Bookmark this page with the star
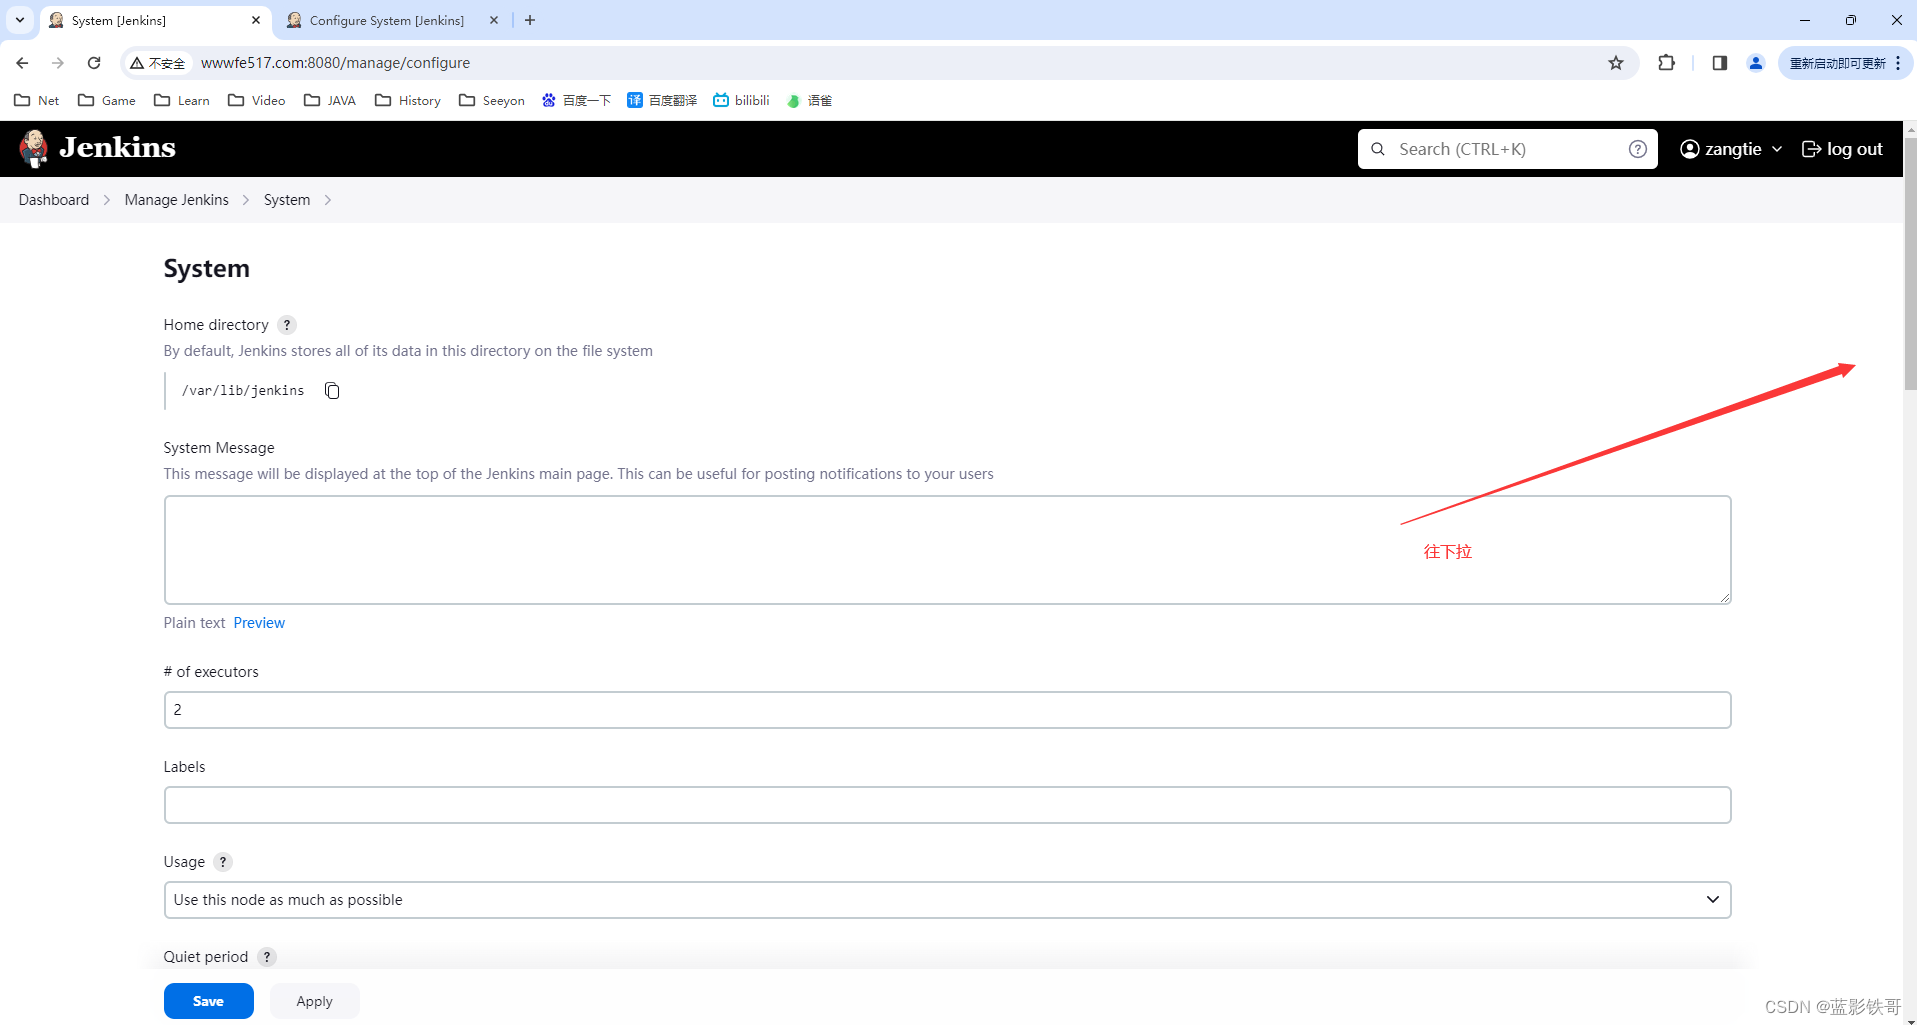 point(1616,63)
